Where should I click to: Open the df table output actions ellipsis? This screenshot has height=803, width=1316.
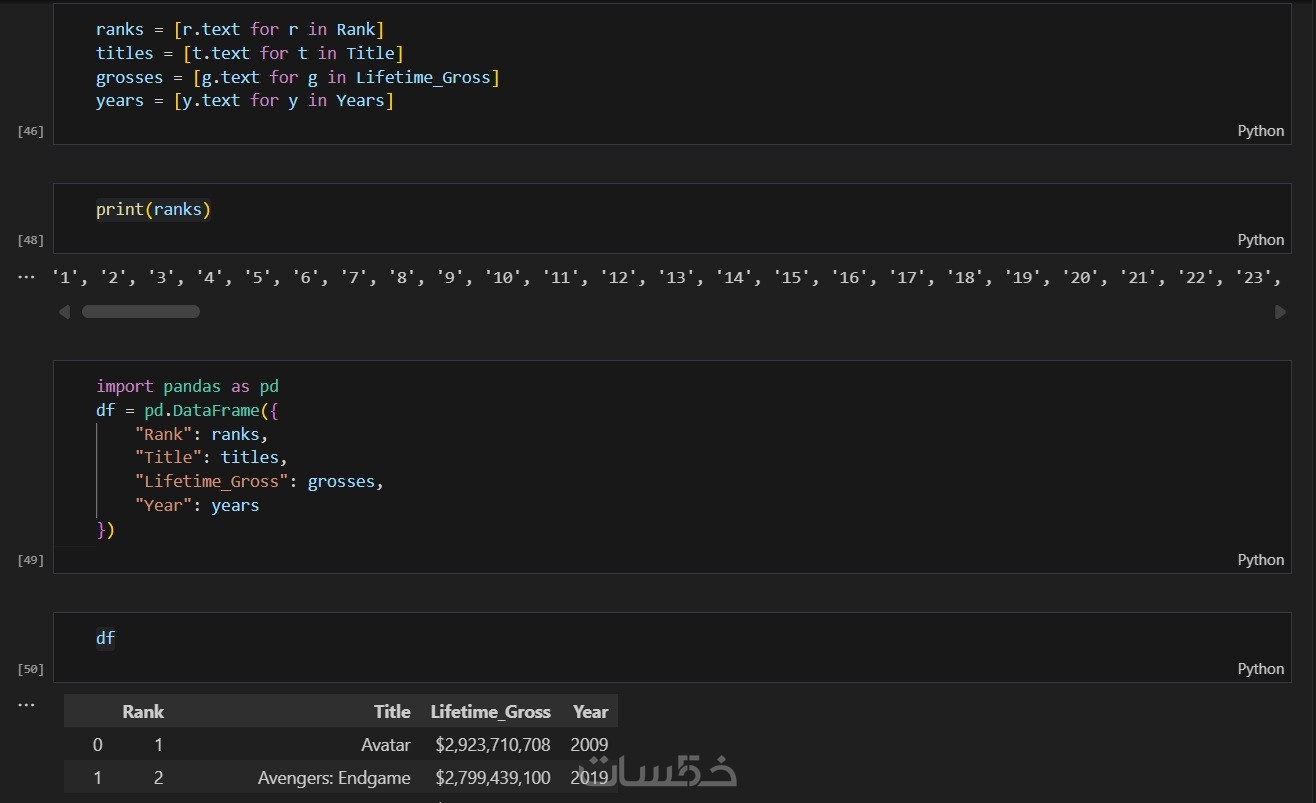tap(26, 705)
